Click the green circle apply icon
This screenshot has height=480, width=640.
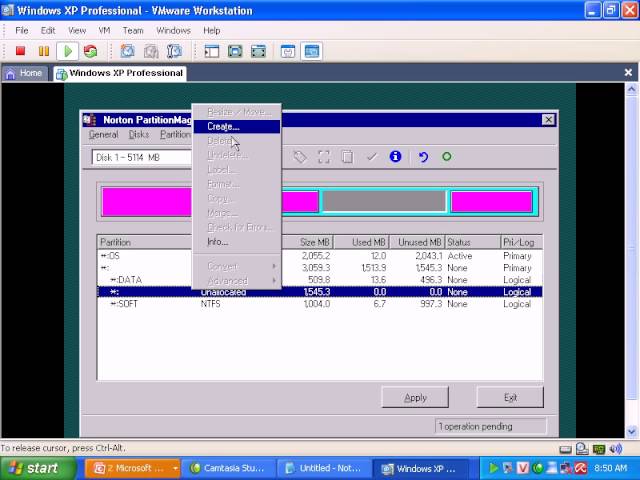click(447, 157)
